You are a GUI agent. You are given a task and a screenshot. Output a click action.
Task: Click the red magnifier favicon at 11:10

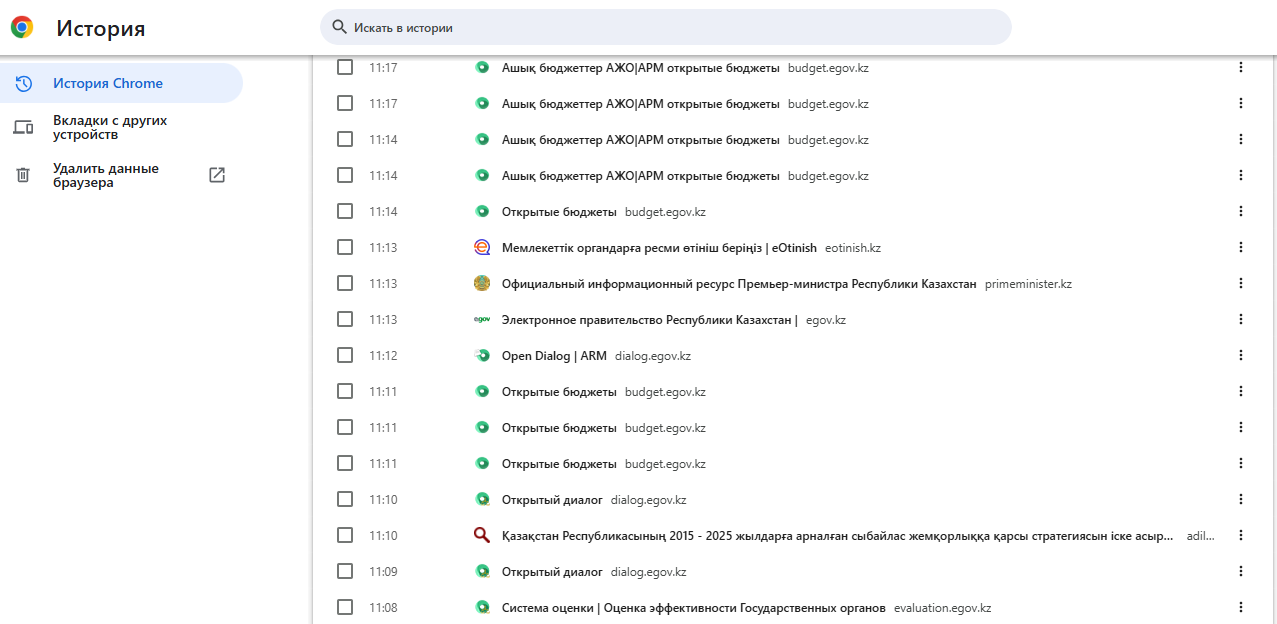point(482,536)
